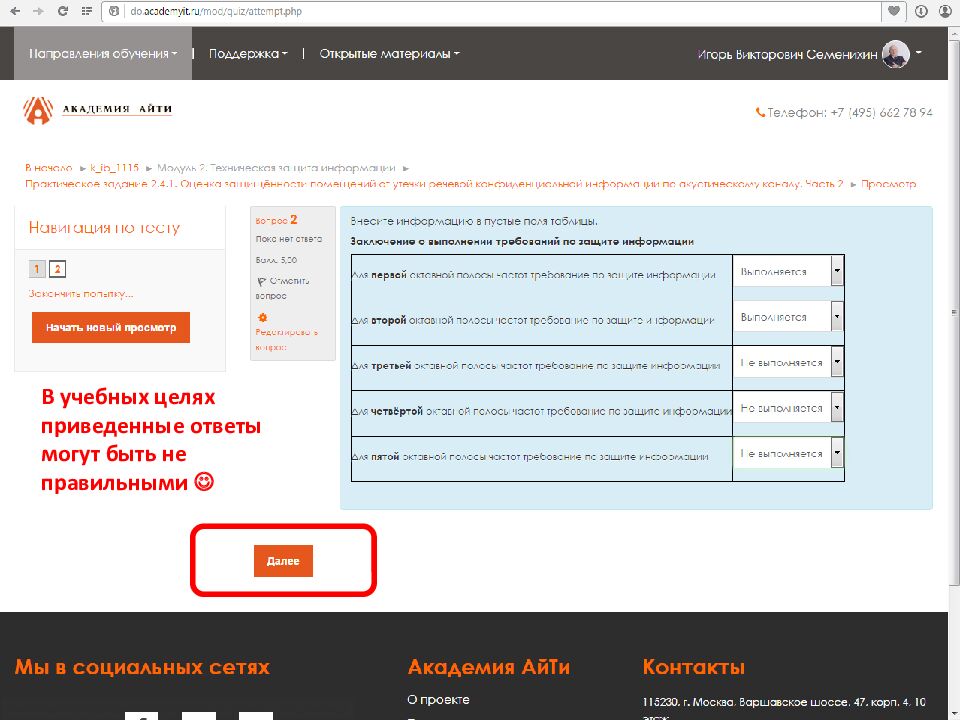960x720 pixels.
Task: Click the phone icon beside the phone number
Action: (x=761, y=113)
